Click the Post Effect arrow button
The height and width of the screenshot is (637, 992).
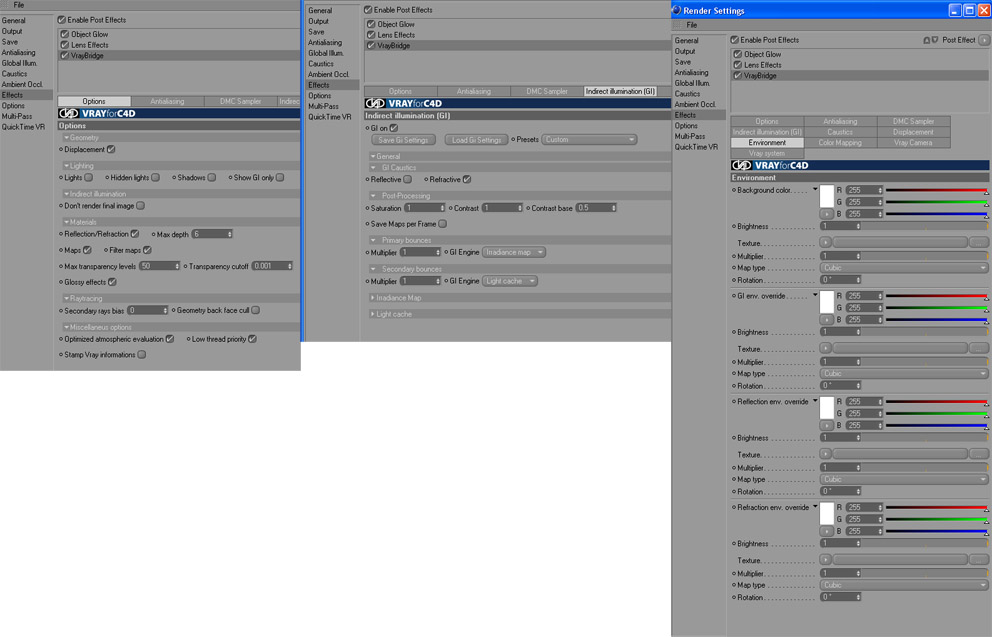[984, 40]
